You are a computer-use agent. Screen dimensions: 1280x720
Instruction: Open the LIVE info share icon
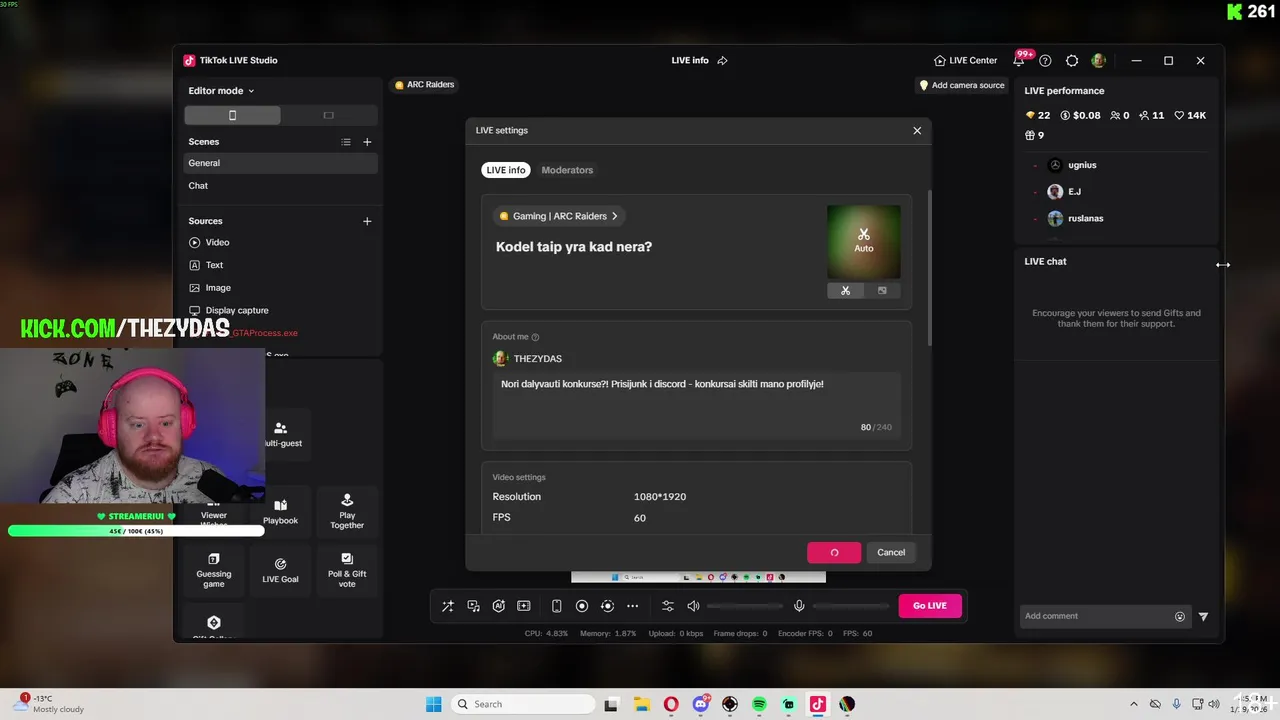click(x=722, y=60)
